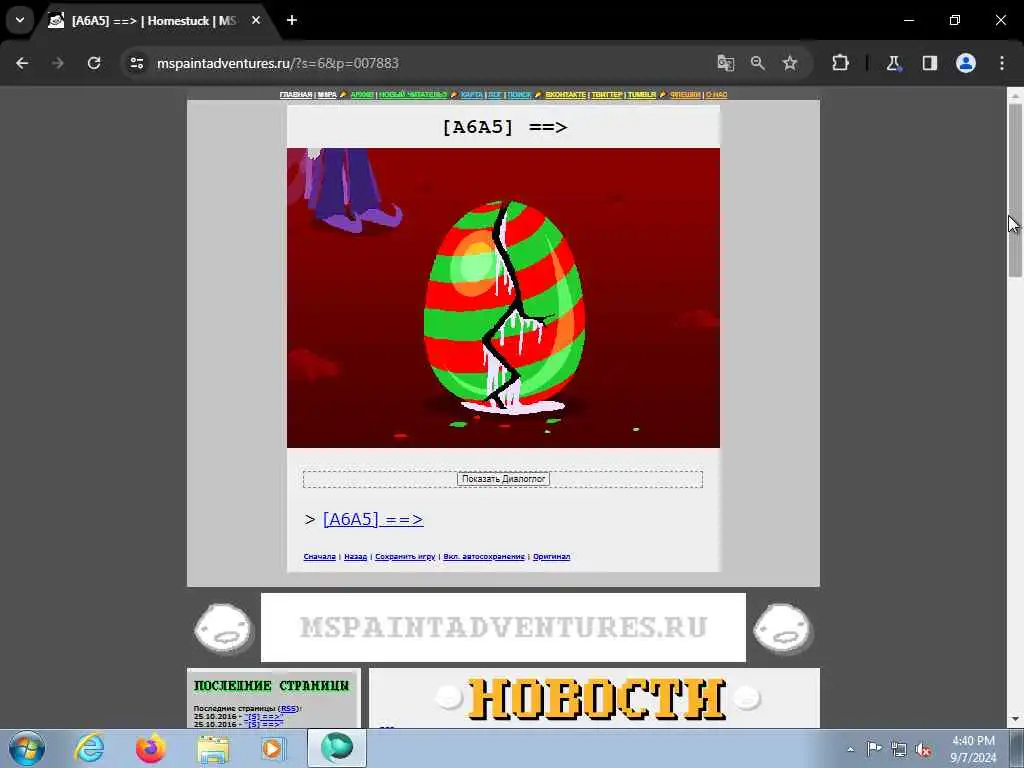
Task: Click the network tray icon
Action: pyautogui.click(x=899, y=749)
